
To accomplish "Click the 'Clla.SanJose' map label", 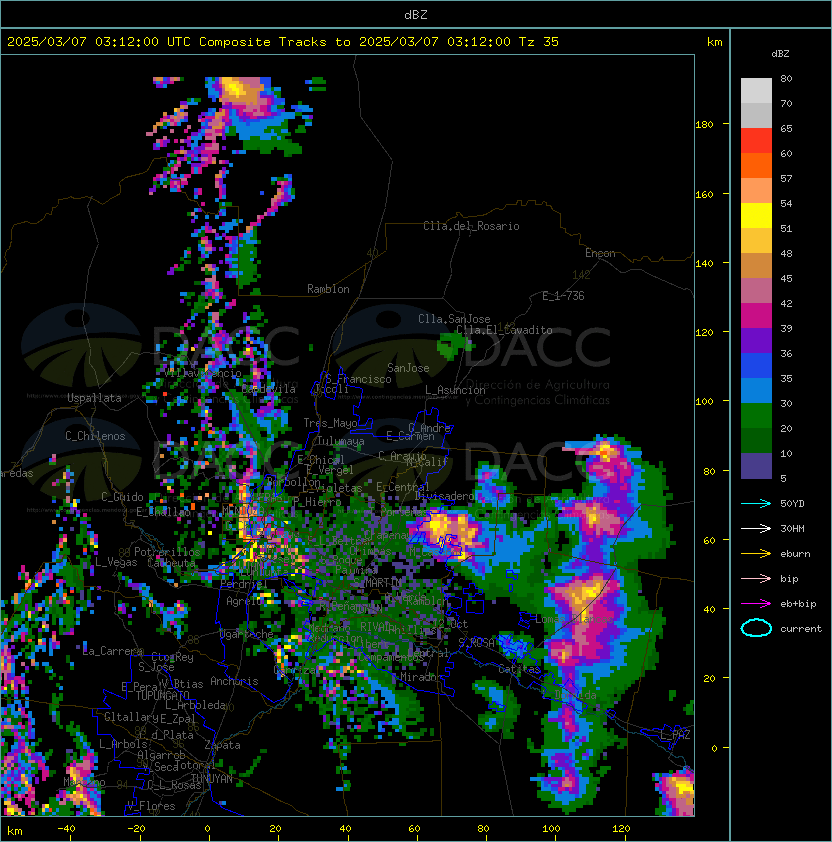I will pos(454,319).
